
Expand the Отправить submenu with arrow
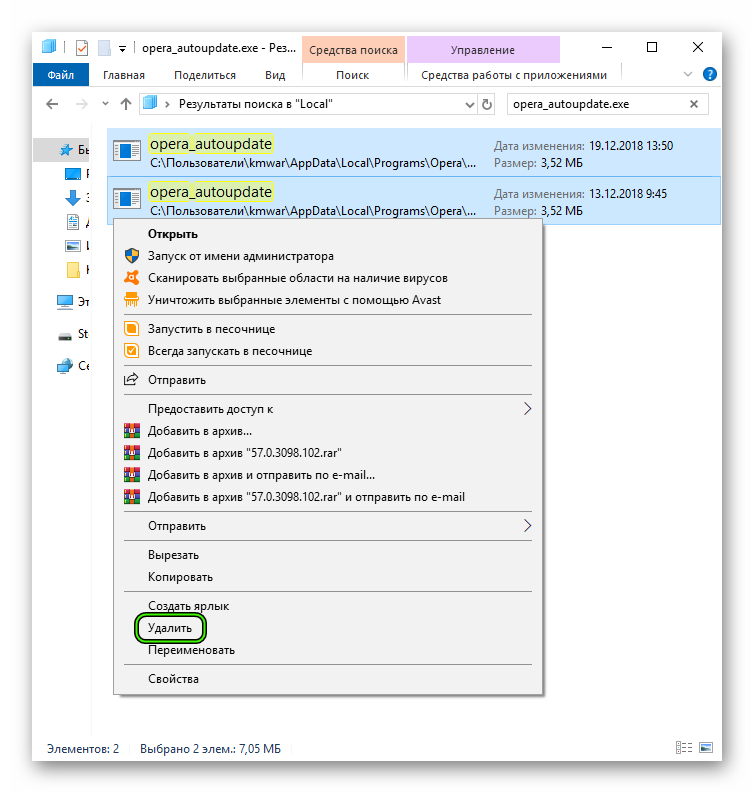[x=328, y=526]
